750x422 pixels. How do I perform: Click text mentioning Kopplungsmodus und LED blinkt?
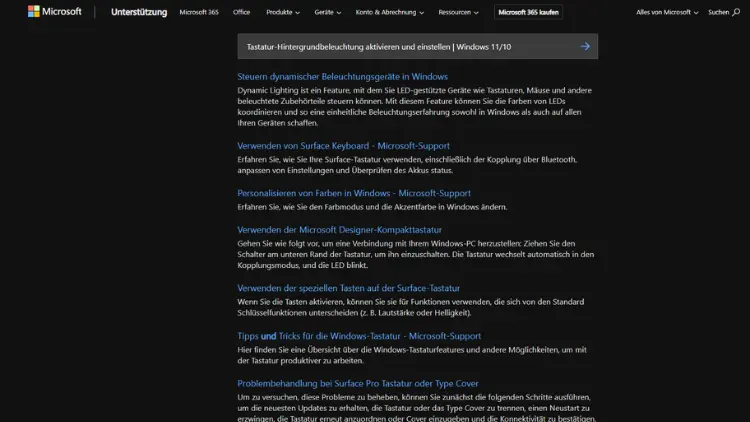point(416,254)
